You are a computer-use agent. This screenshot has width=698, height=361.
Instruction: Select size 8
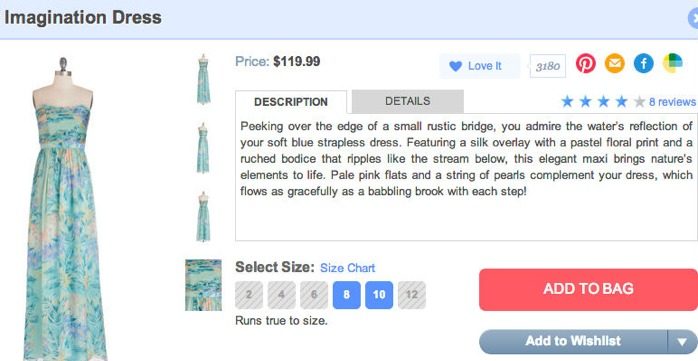pyautogui.click(x=346, y=295)
